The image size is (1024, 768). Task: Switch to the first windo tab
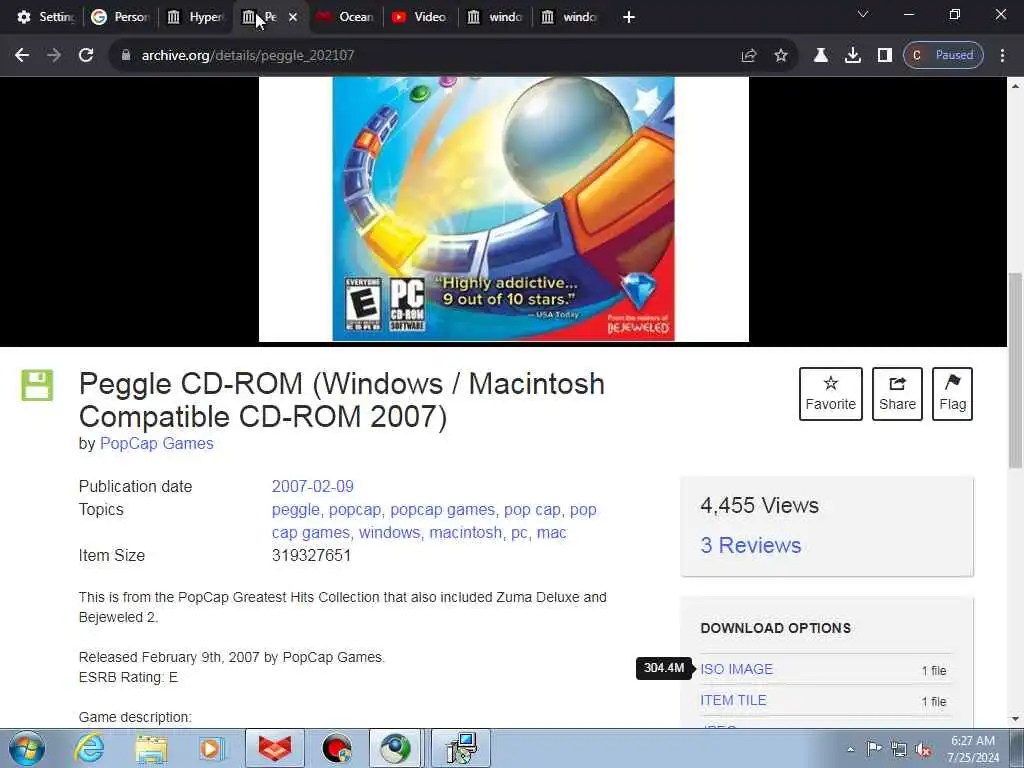(x=495, y=17)
